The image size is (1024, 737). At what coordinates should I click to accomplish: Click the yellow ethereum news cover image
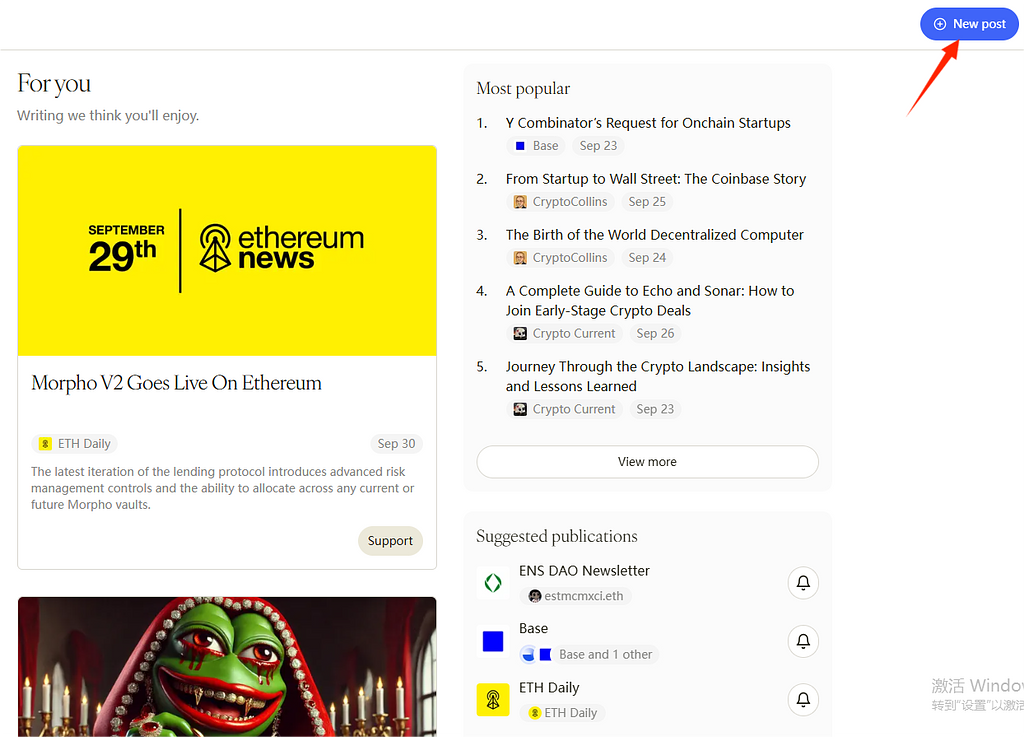click(x=227, y=250)
